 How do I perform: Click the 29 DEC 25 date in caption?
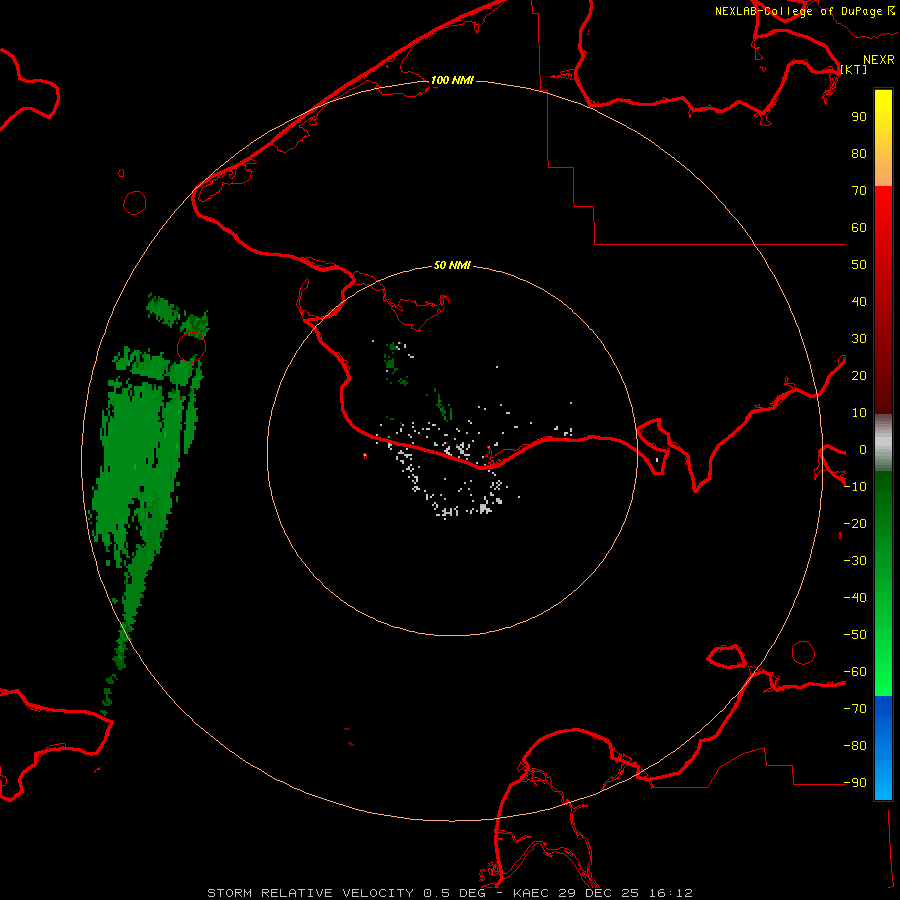coord(599,893)
